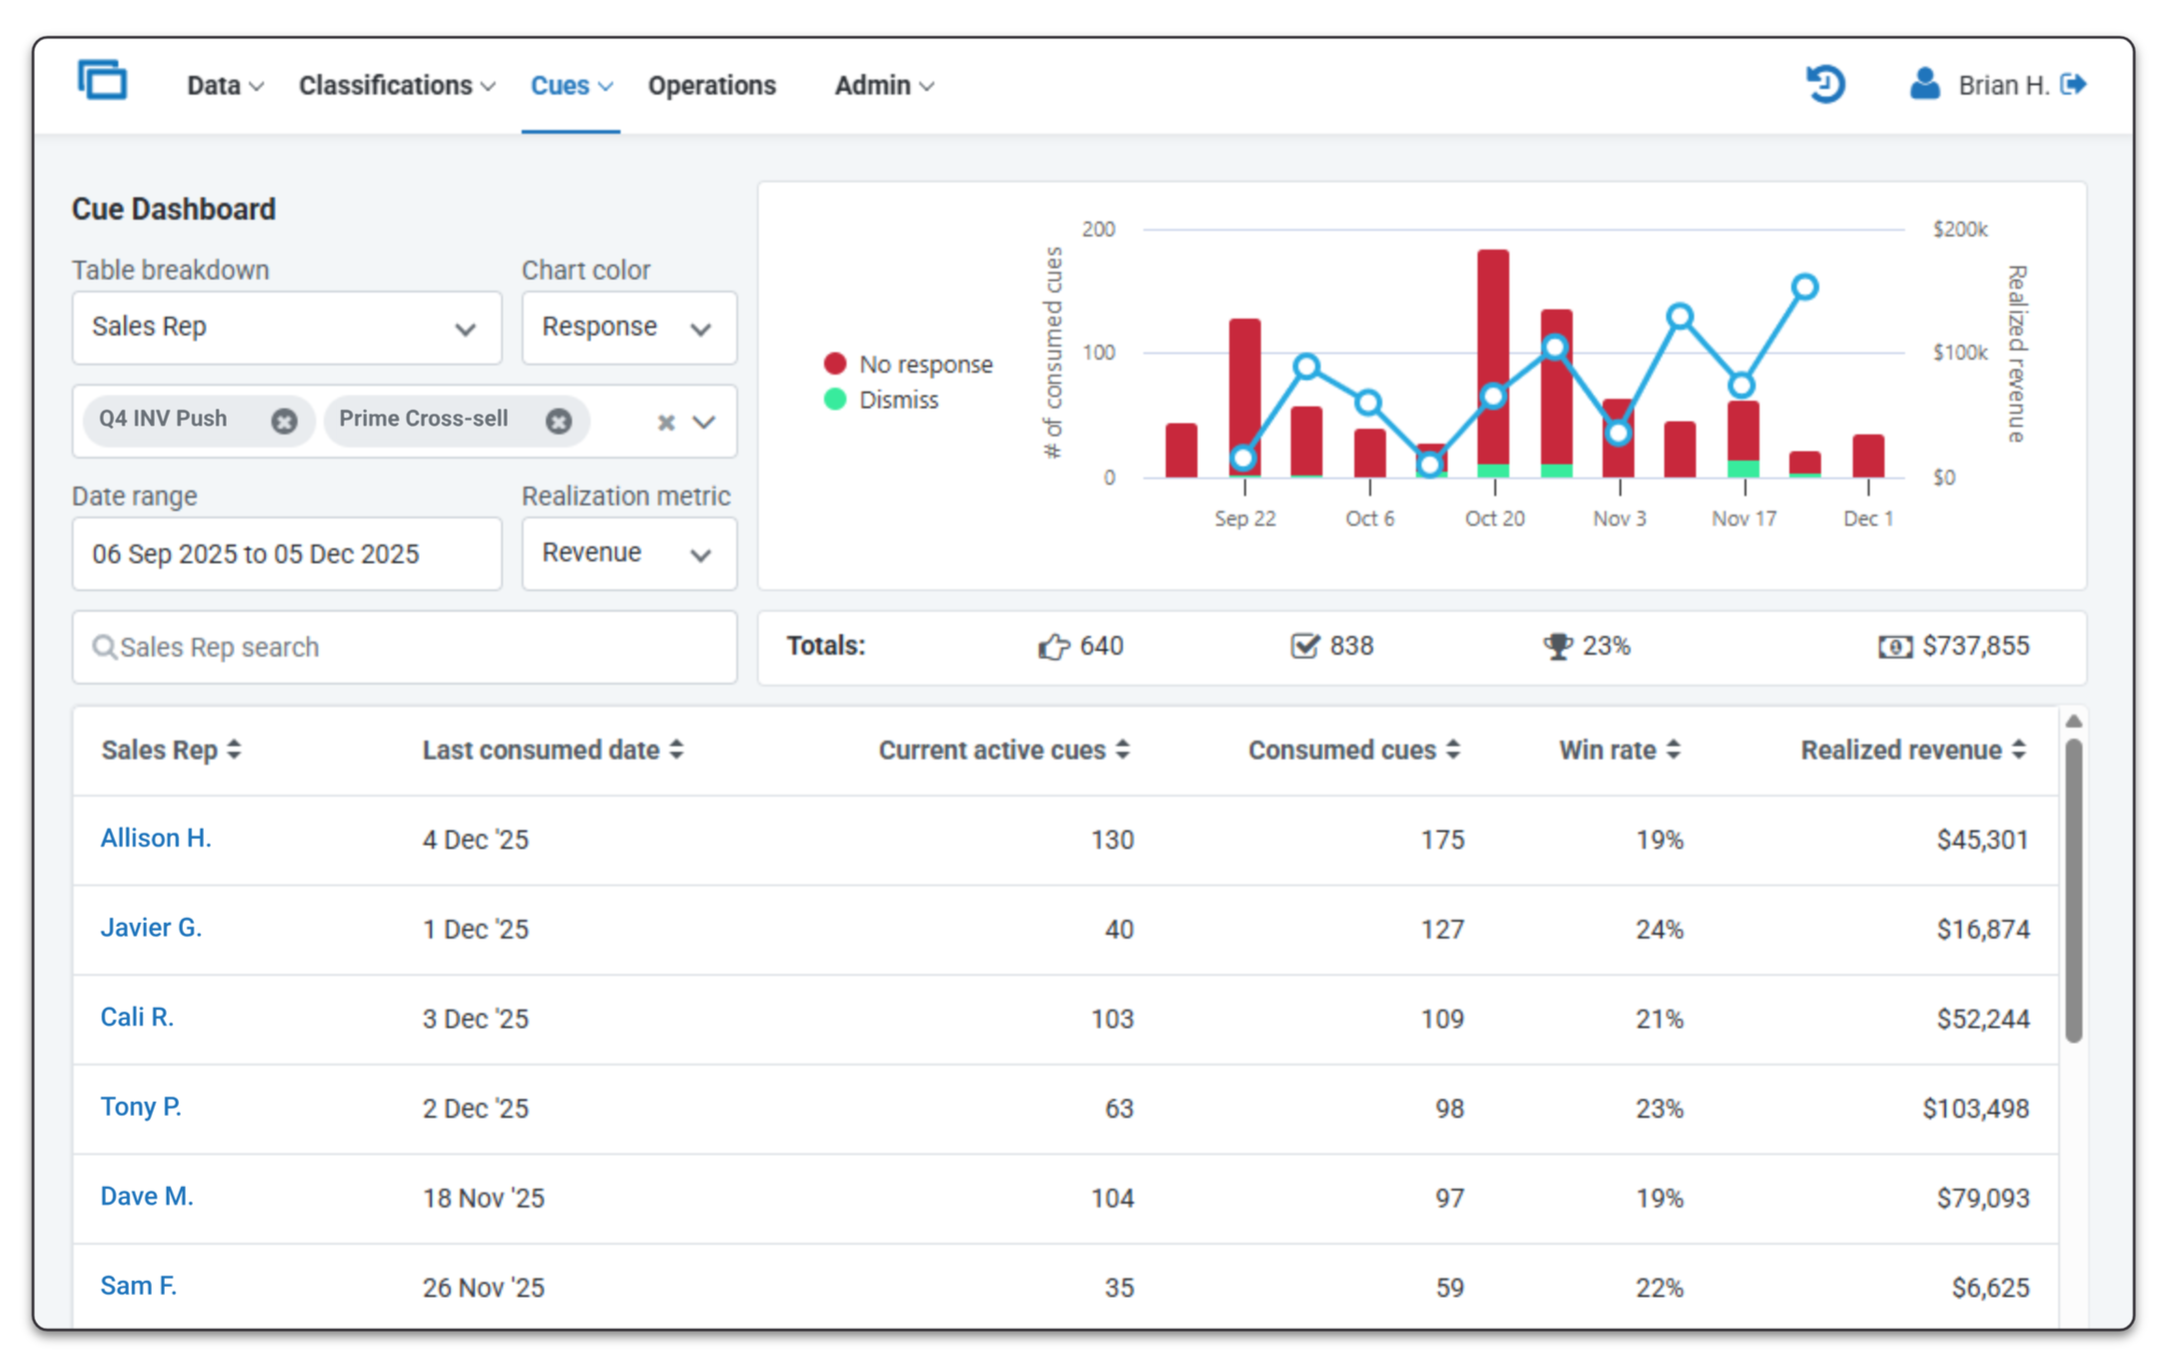
Task: Click the thumbs-up totals icon
Action: tap(1051, 646)
